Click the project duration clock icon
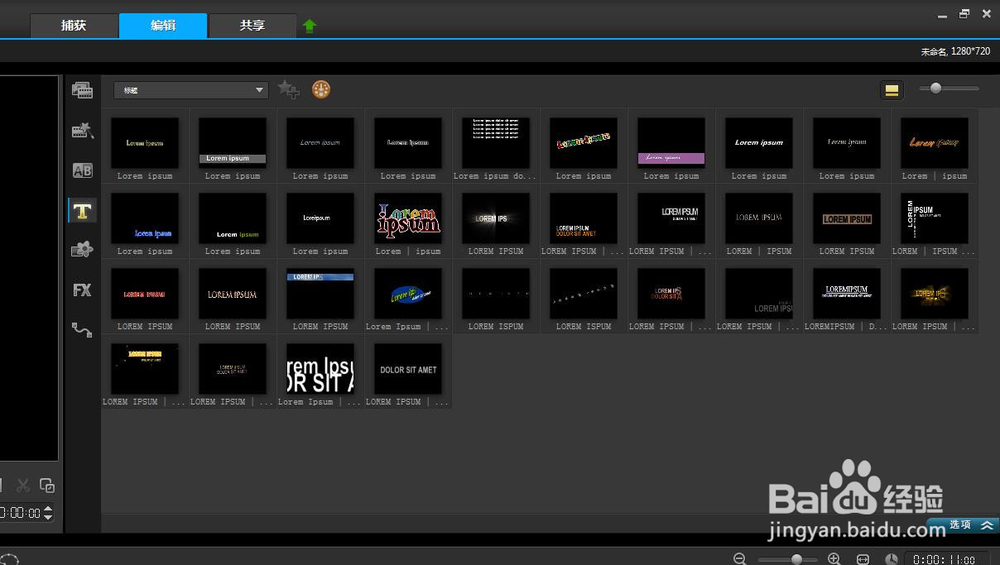The width and height of the screenshot is (1000, 565). (892, 559)
